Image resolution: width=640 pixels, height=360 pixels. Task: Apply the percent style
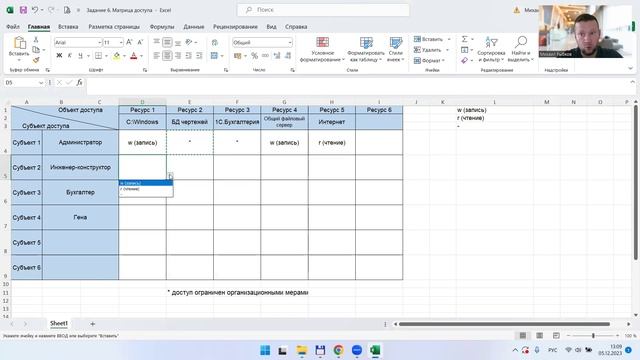254,56
